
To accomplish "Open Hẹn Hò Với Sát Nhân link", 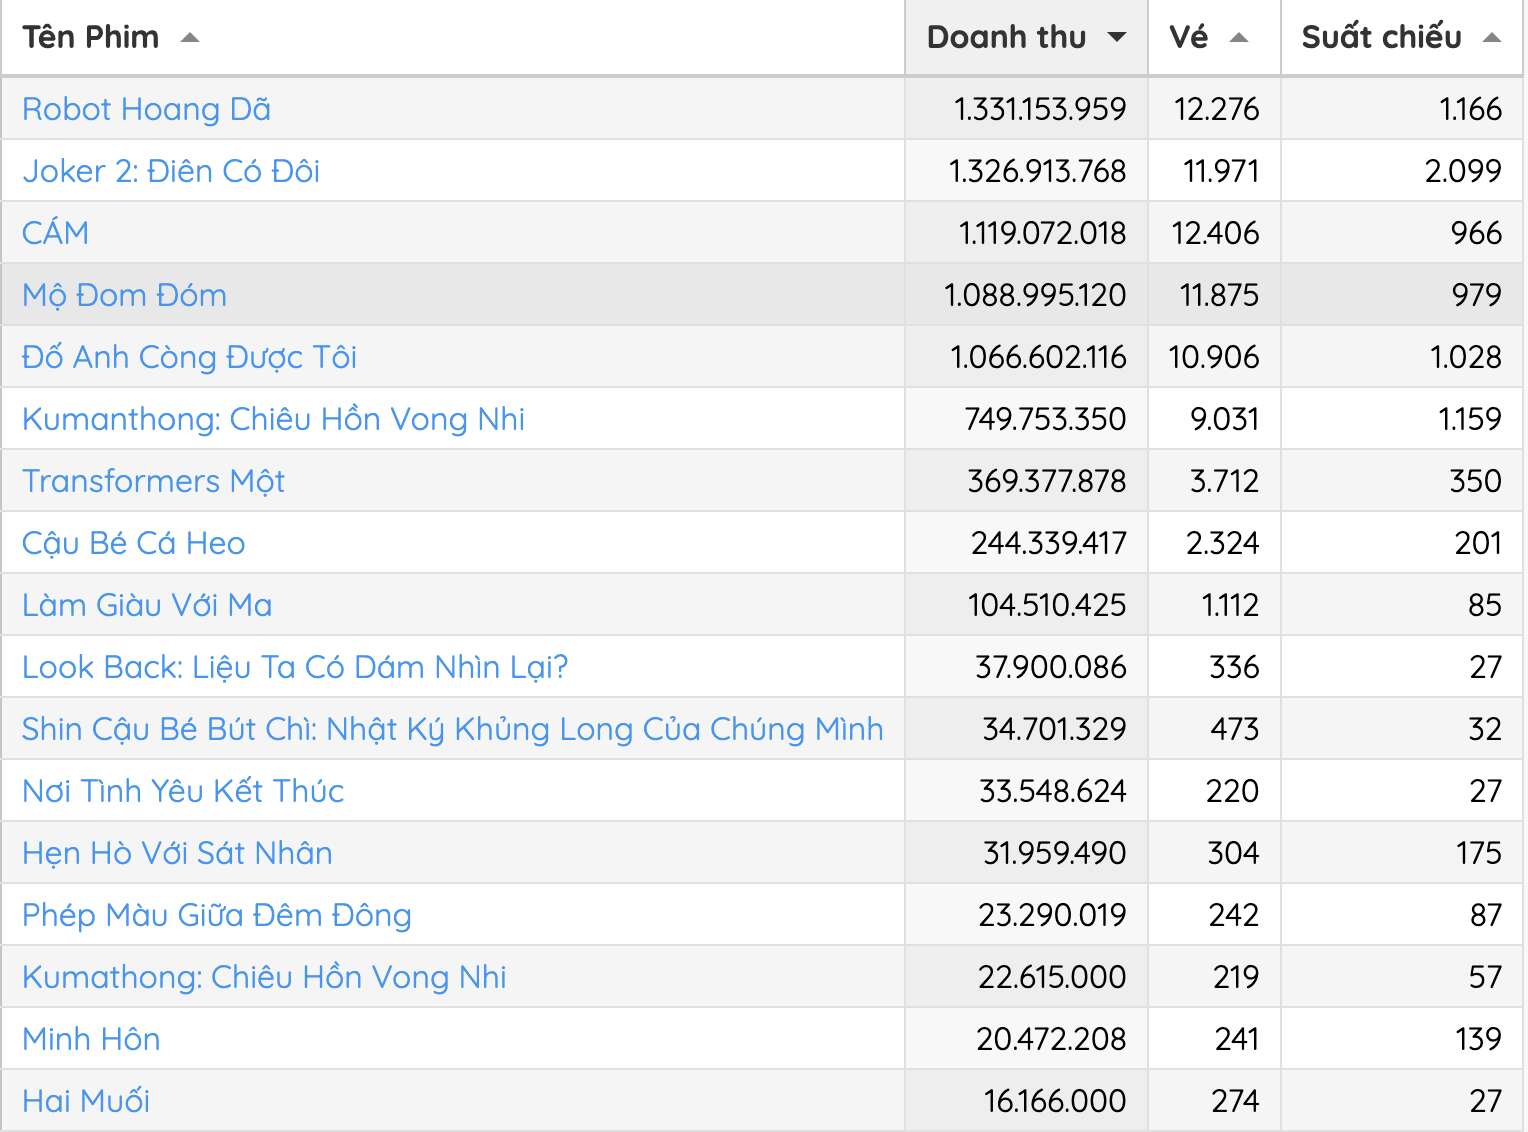I will [177, 853].
